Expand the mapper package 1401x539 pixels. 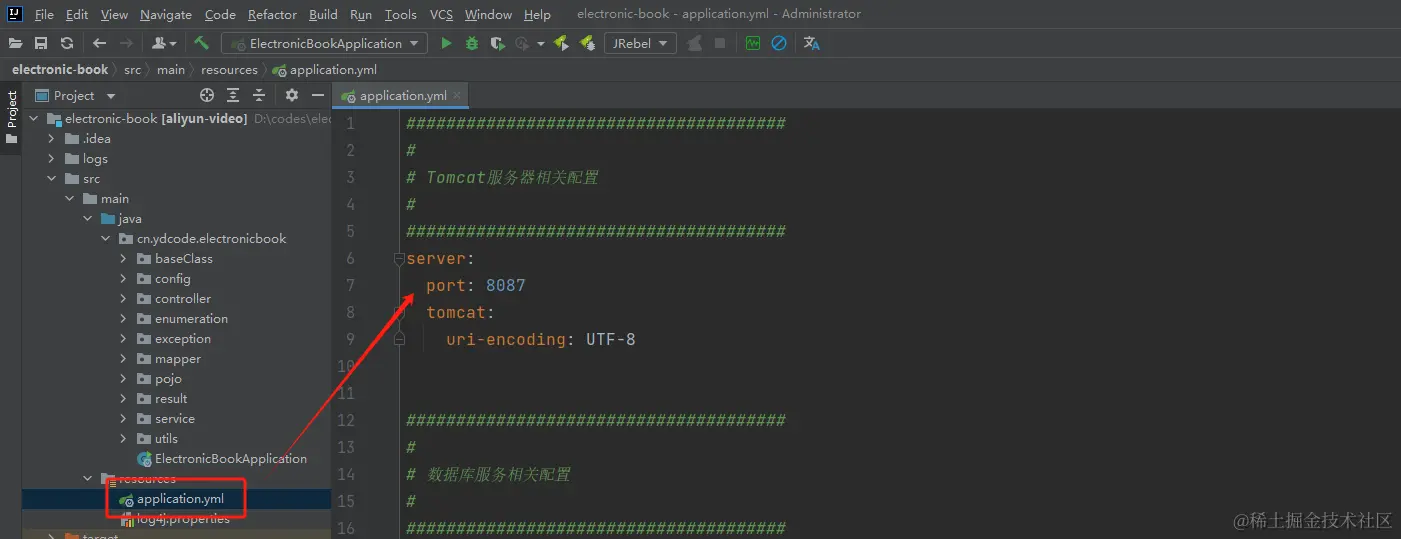pos(123,359)
